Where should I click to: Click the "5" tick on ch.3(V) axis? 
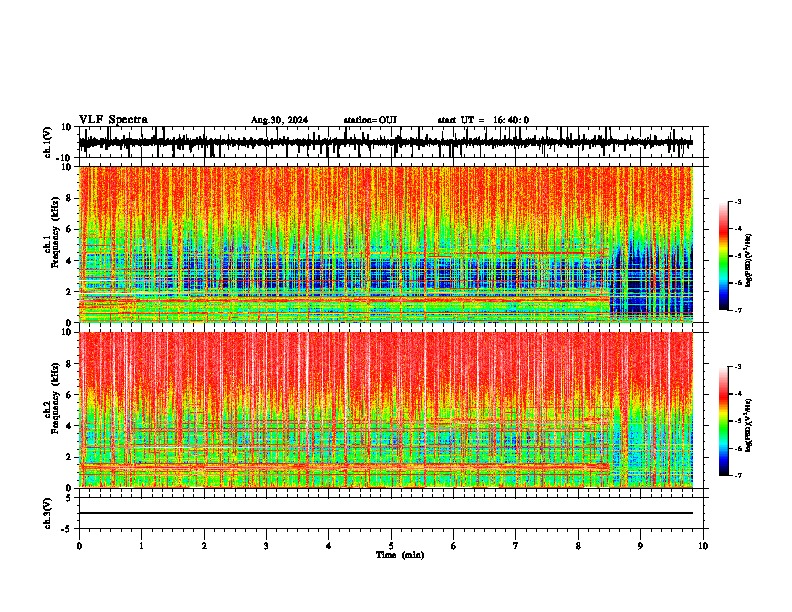69,497
